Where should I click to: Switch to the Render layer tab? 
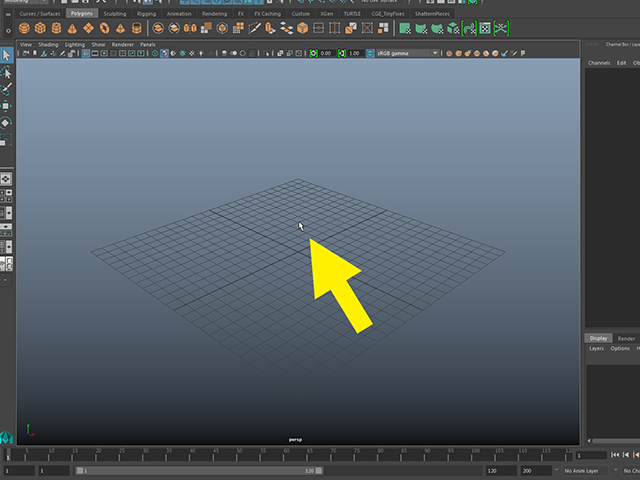[626, 338]
